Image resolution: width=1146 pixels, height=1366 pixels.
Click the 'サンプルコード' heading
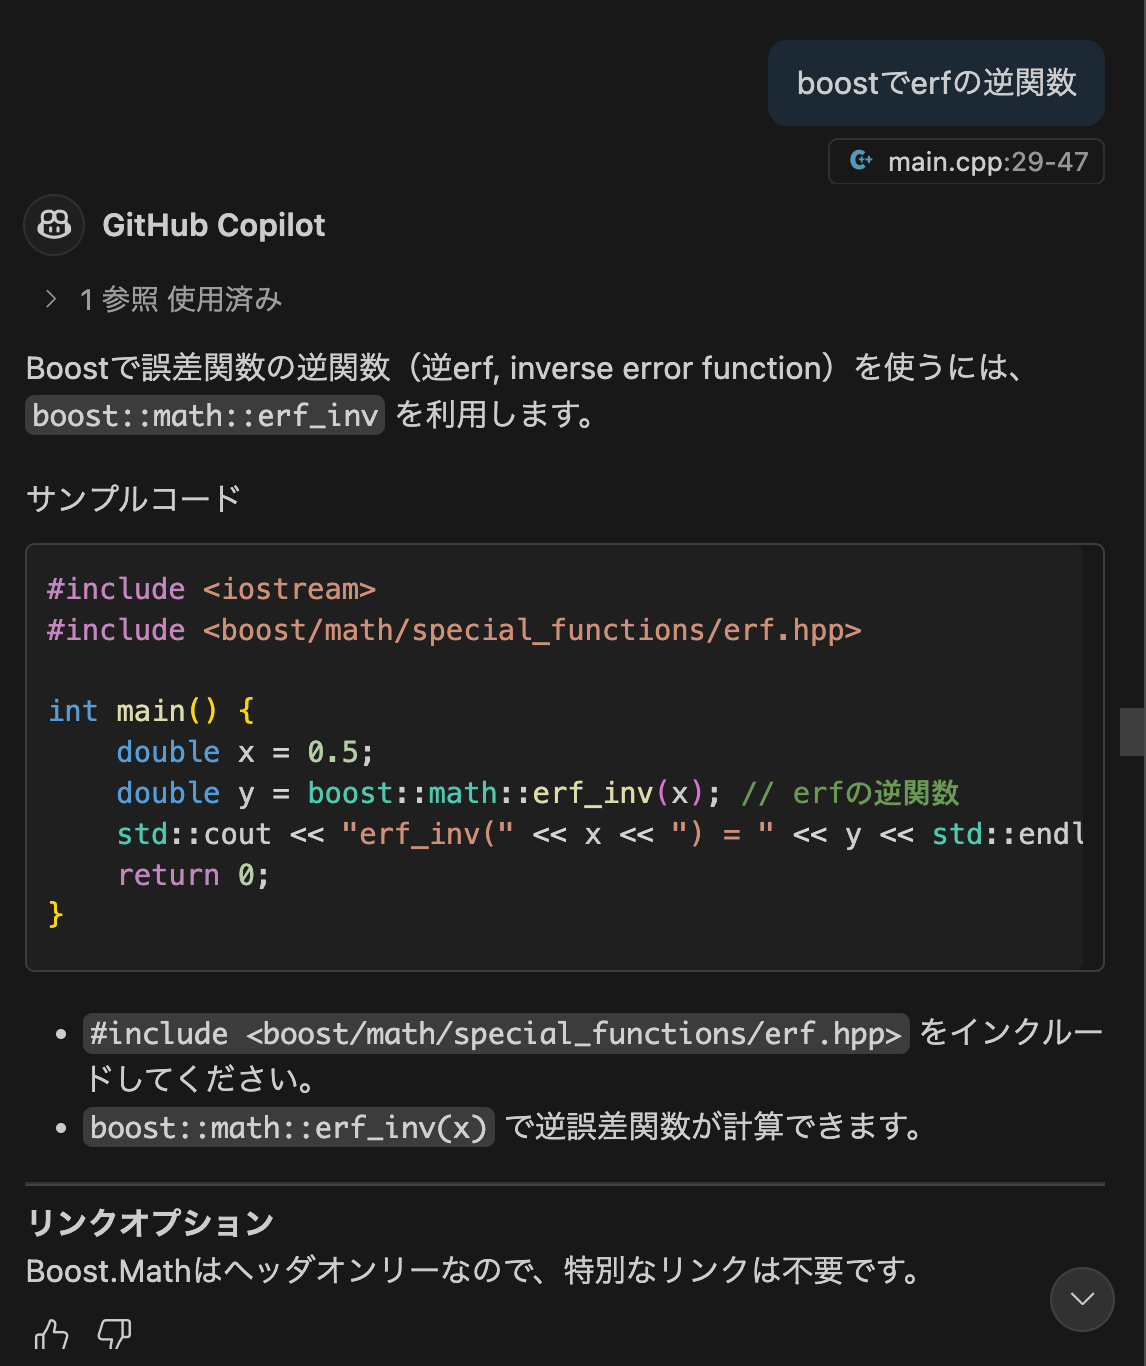133,498
